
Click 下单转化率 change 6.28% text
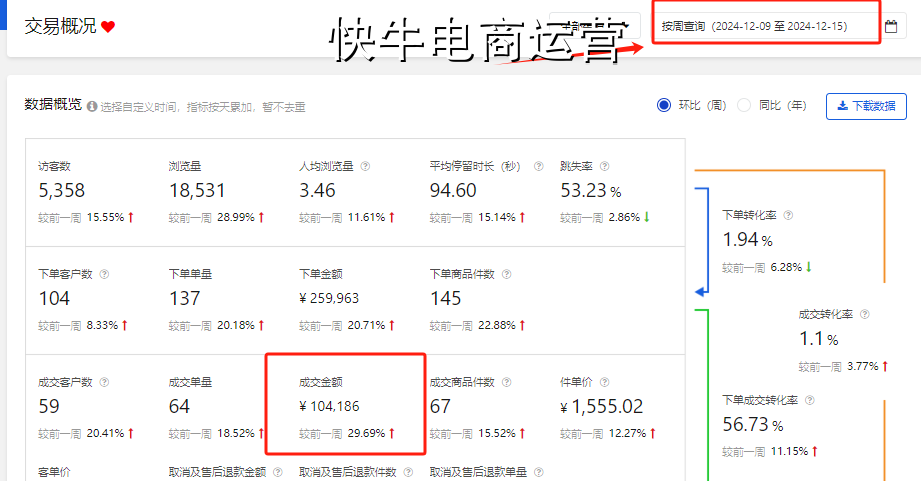point(786,267)
